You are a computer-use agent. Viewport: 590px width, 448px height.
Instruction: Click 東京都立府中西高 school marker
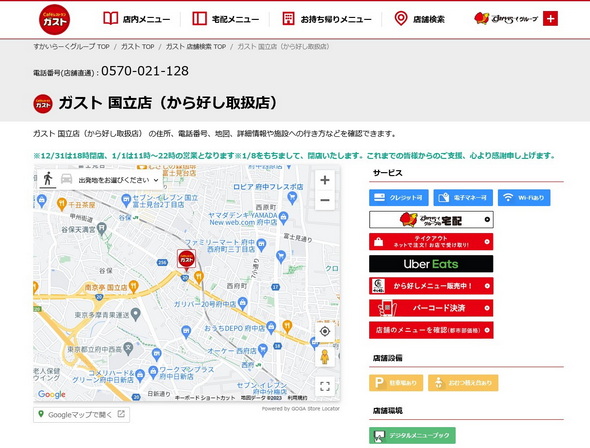click(x=128, y=349)
